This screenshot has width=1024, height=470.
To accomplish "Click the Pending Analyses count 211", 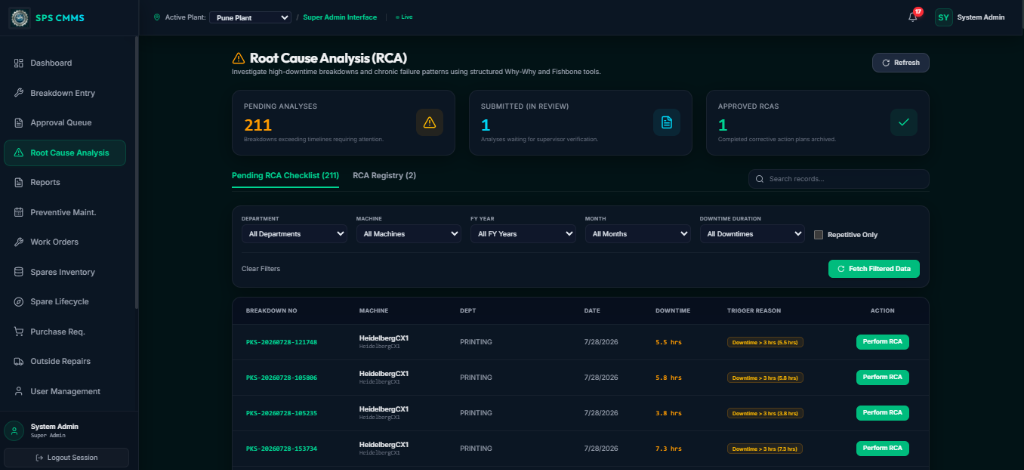I will pos(258,125).
